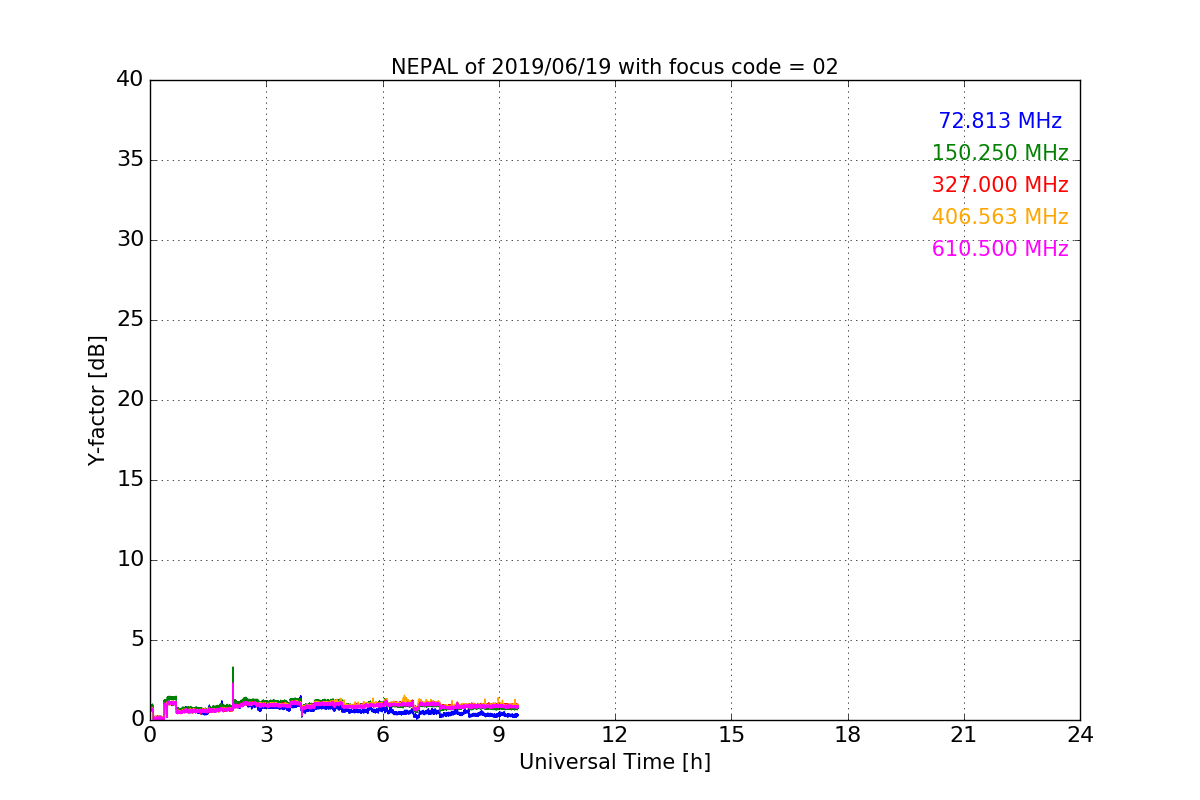Image resolution: width=1200 pixels, height=800 pixels.
Task: Select the 150.250 MHz legend label
Action: click(x=1000, y=153)
